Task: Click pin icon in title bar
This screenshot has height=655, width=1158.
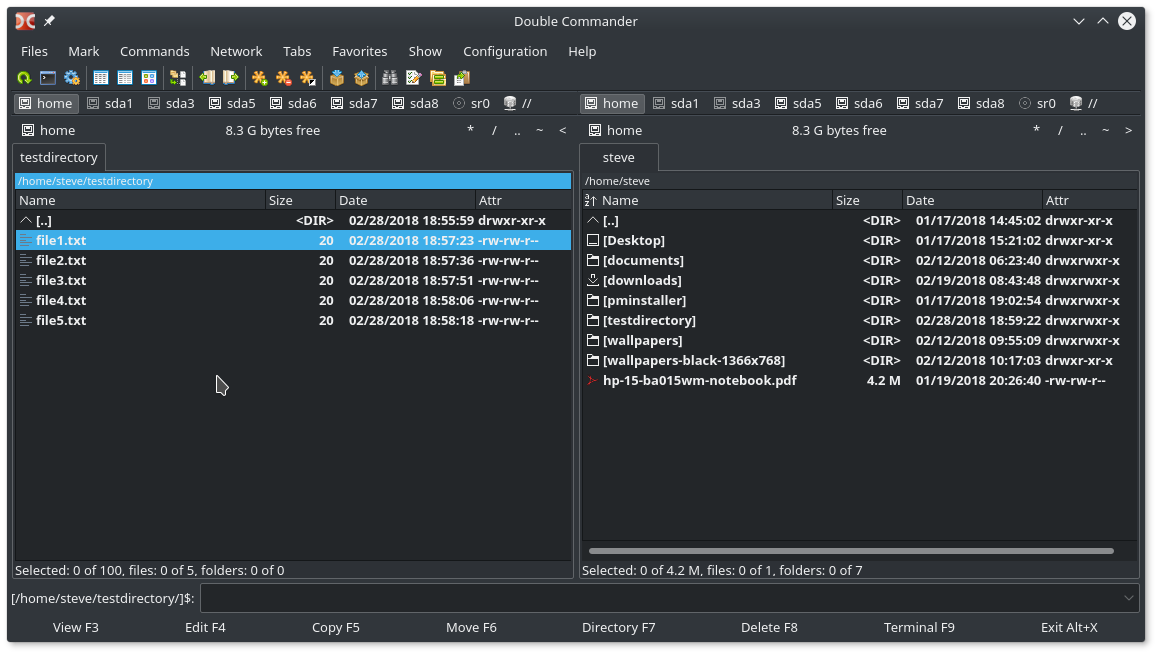Action: pos(49,21)
